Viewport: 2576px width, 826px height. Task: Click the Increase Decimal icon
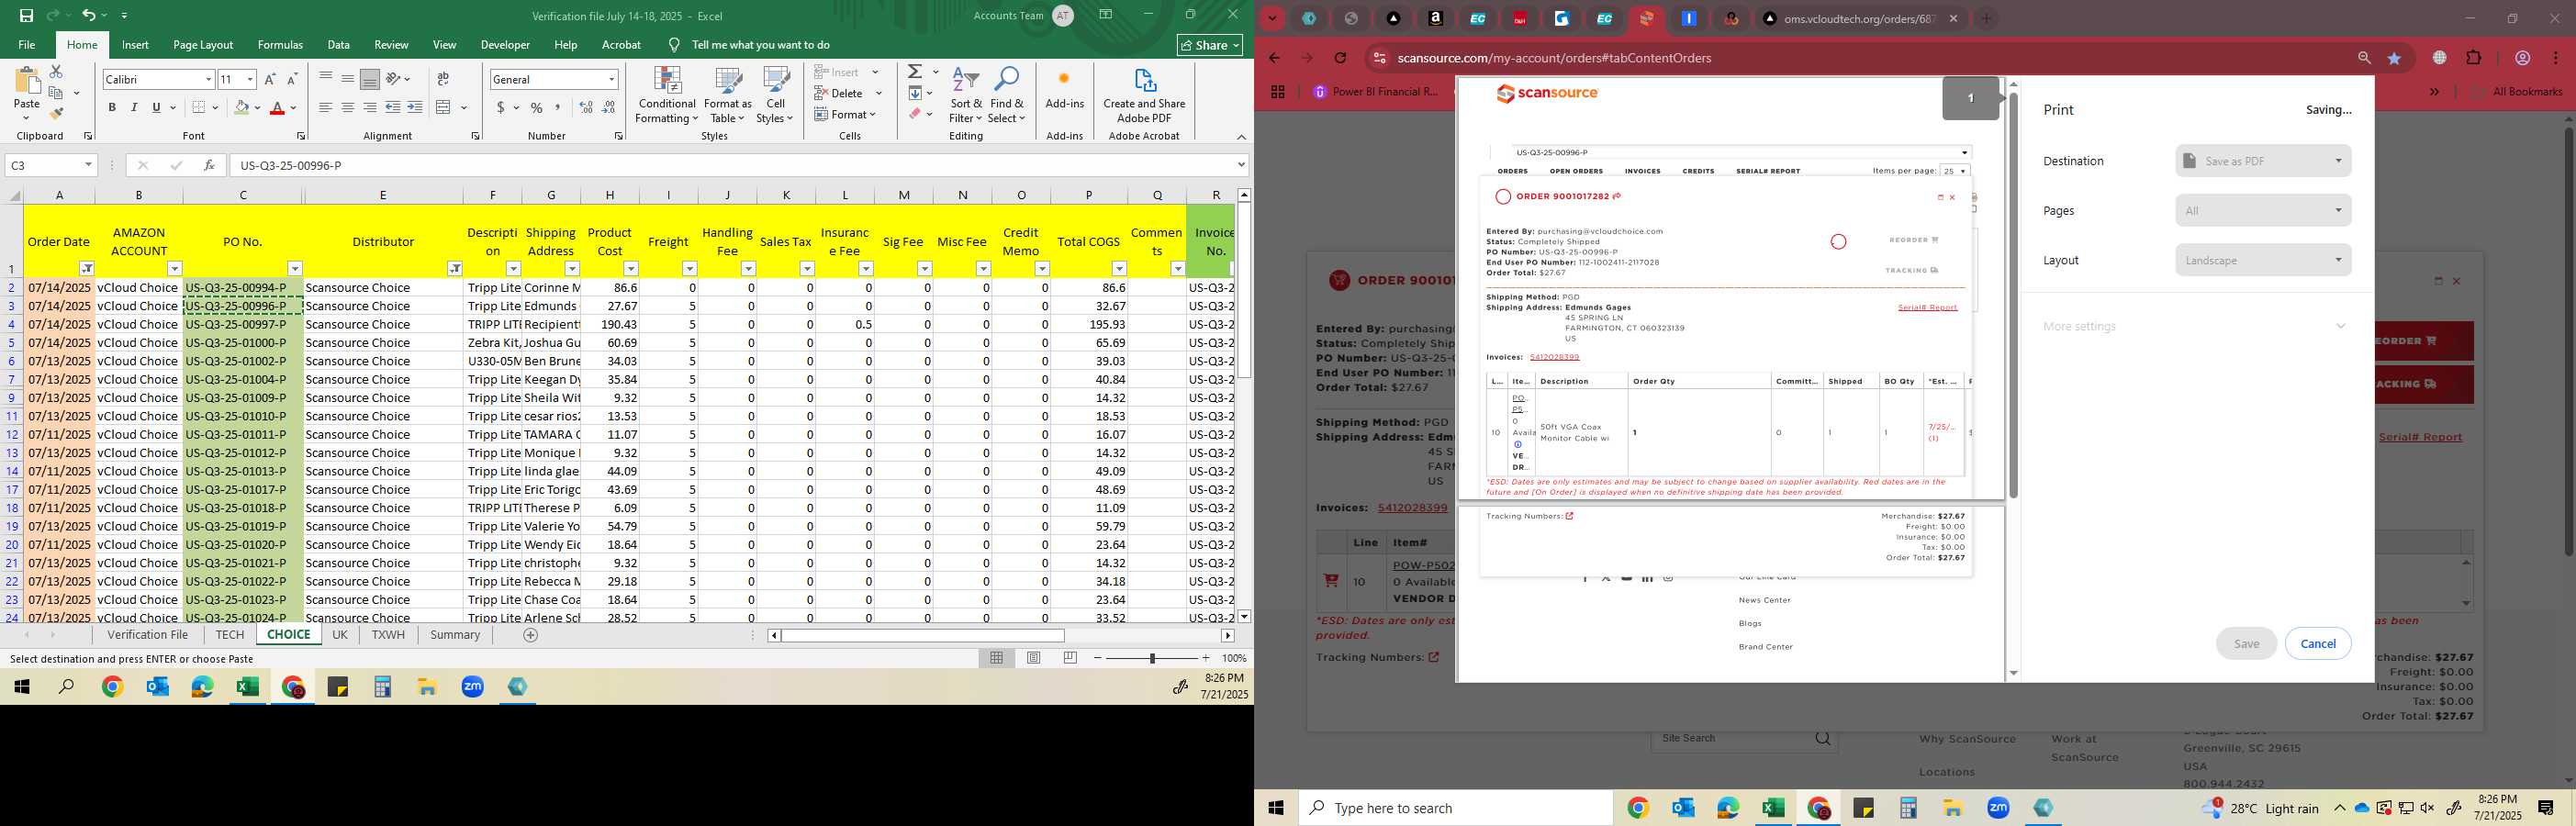pos(586,107)
